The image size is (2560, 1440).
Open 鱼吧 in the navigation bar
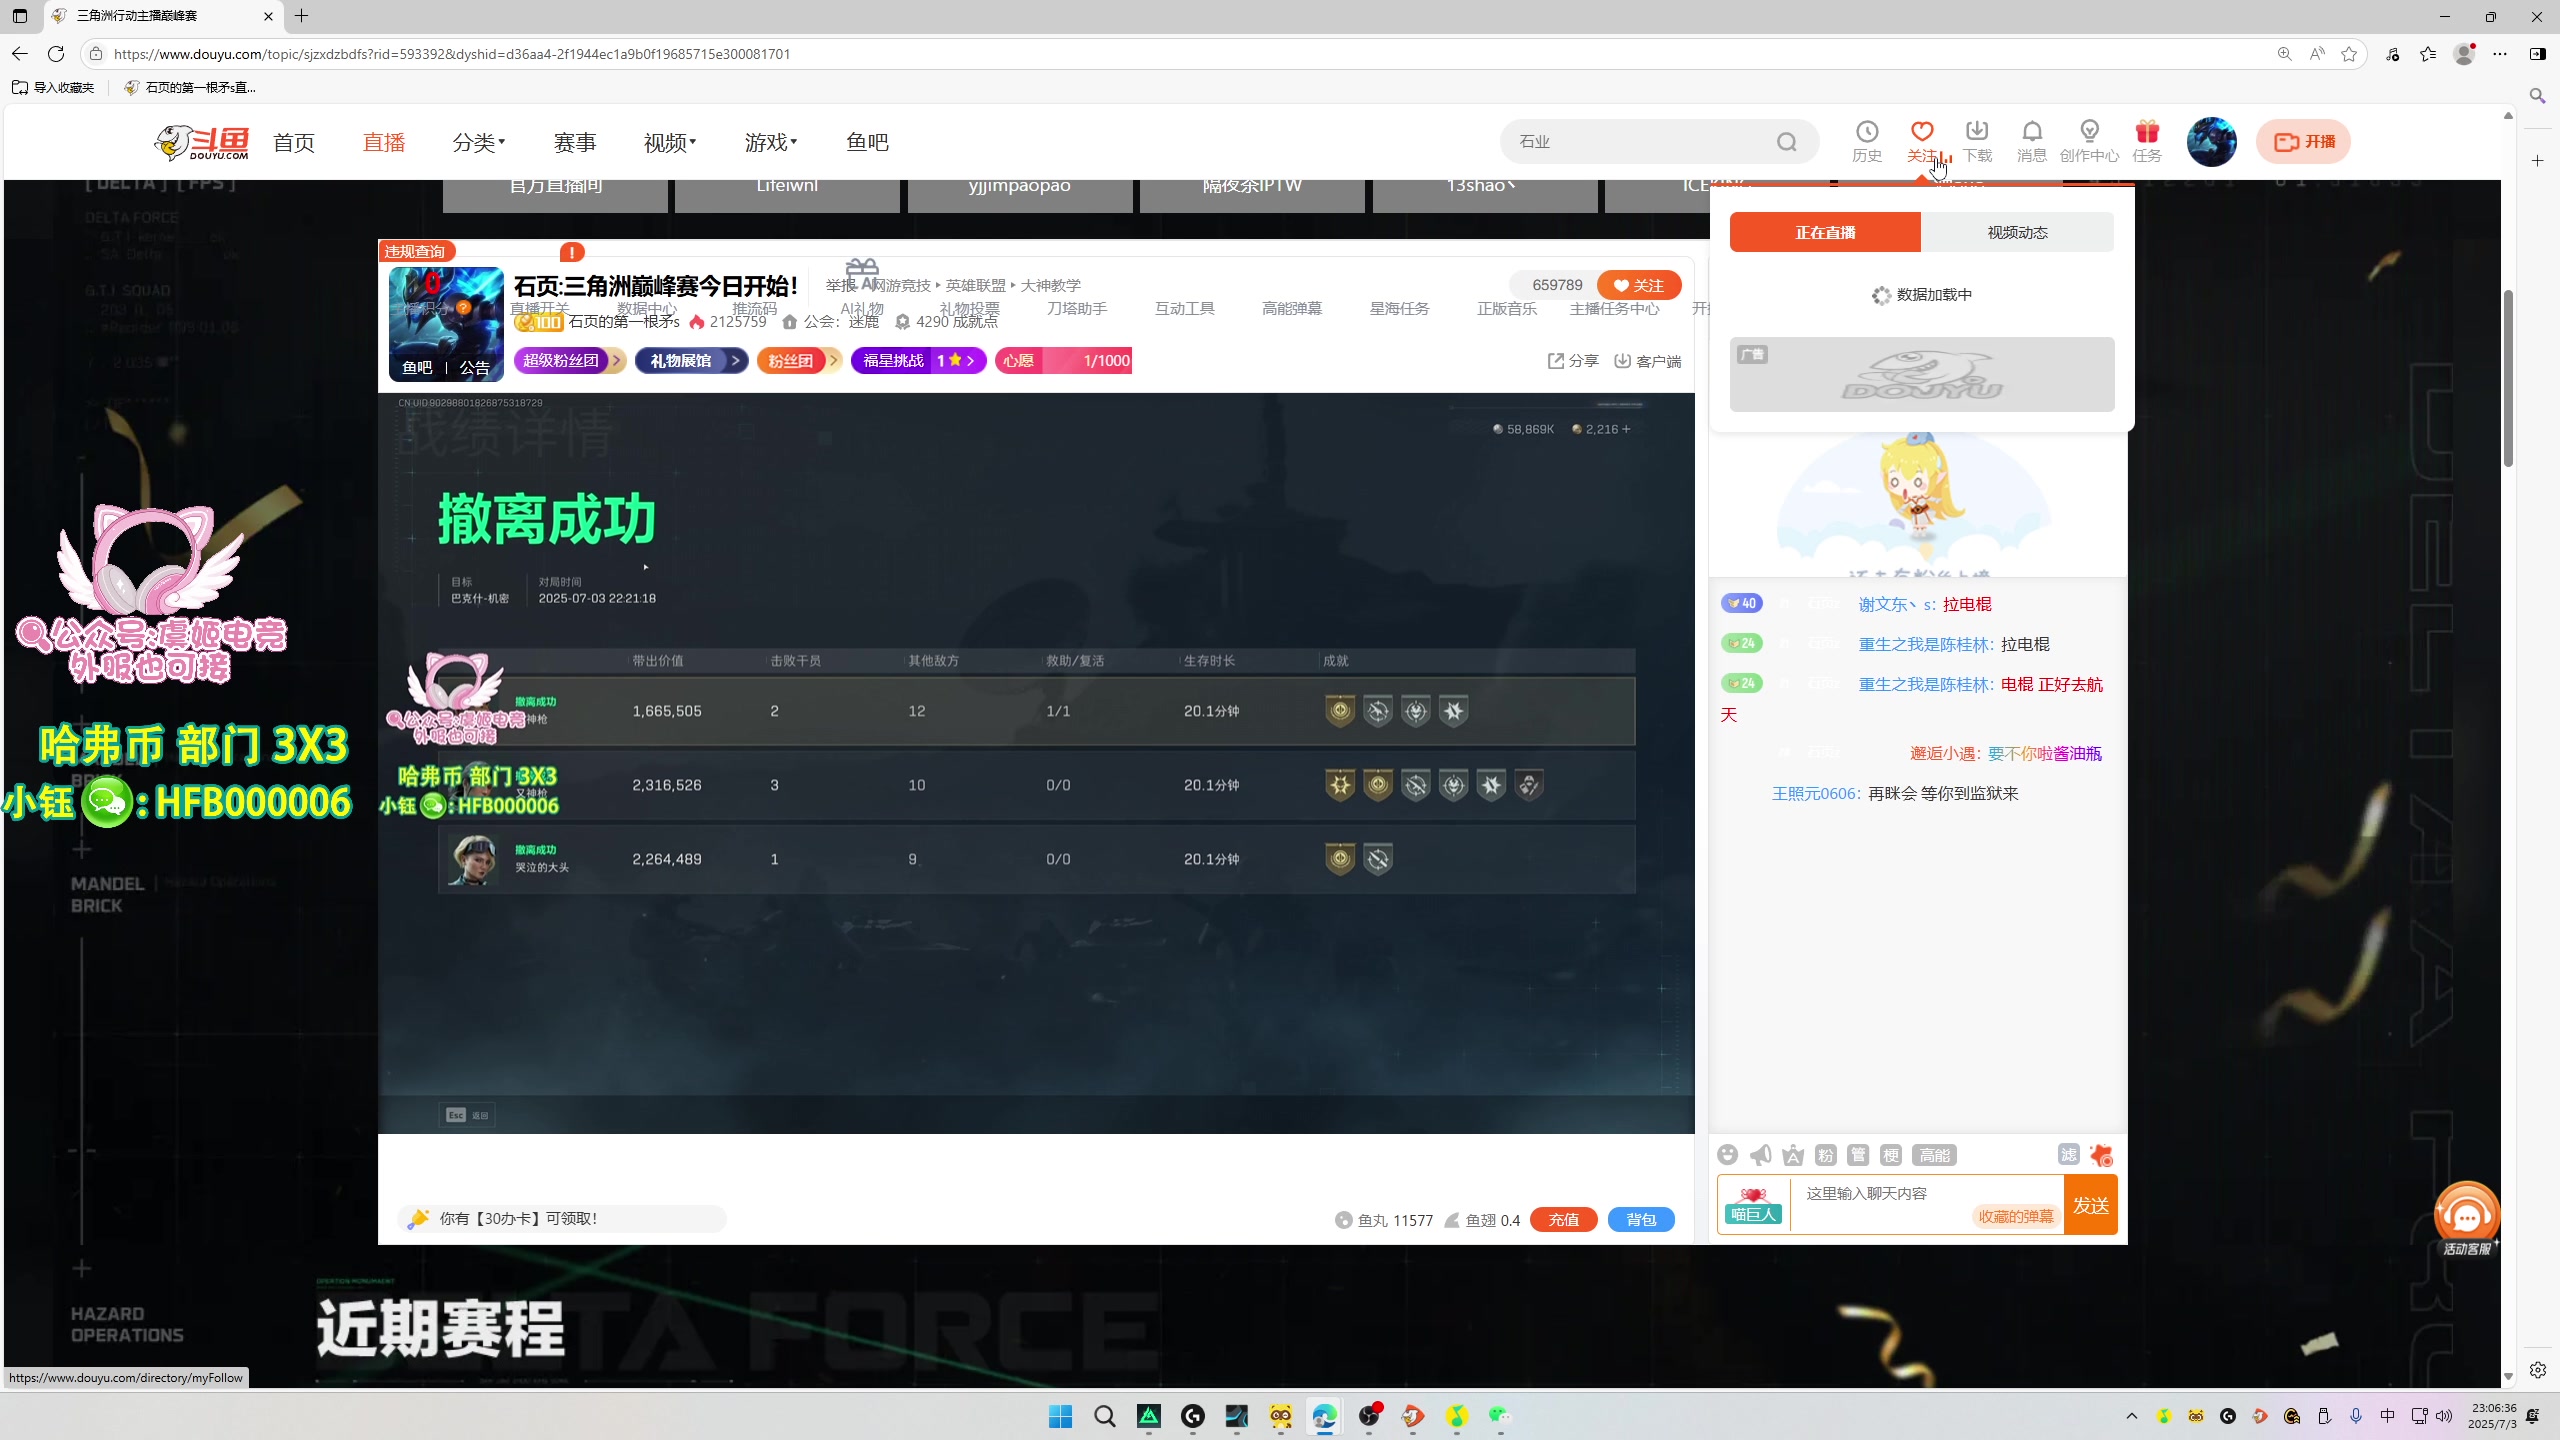tap(867, 142)
